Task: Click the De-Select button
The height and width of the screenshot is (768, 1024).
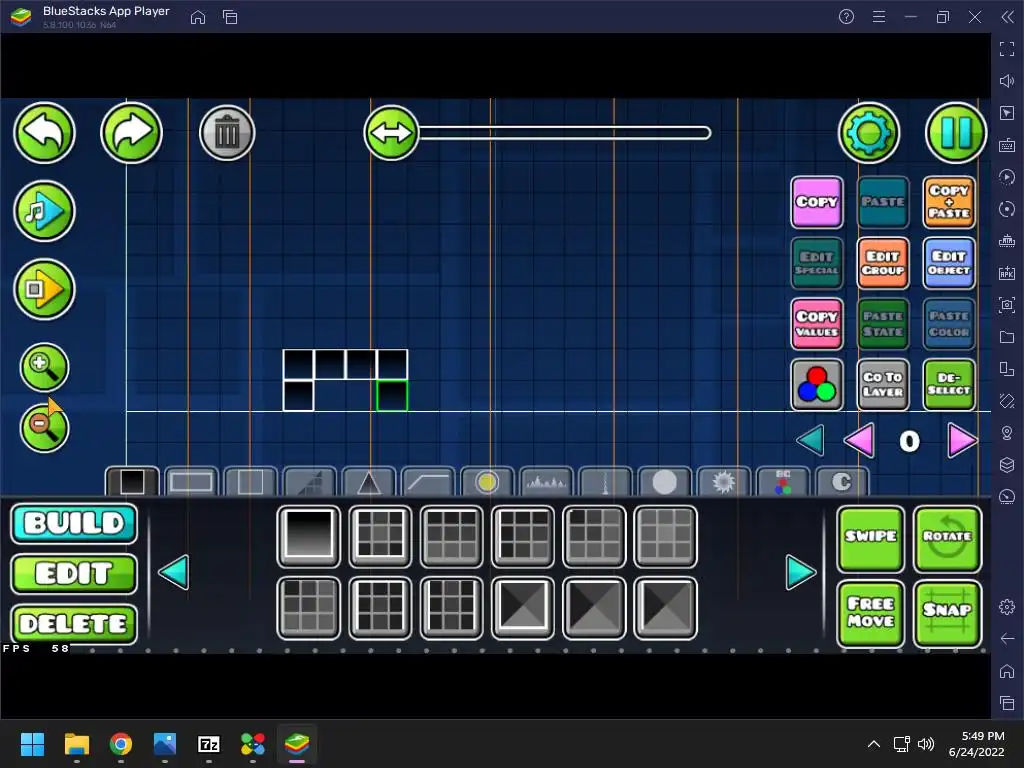Action: [x=949, y=385]
